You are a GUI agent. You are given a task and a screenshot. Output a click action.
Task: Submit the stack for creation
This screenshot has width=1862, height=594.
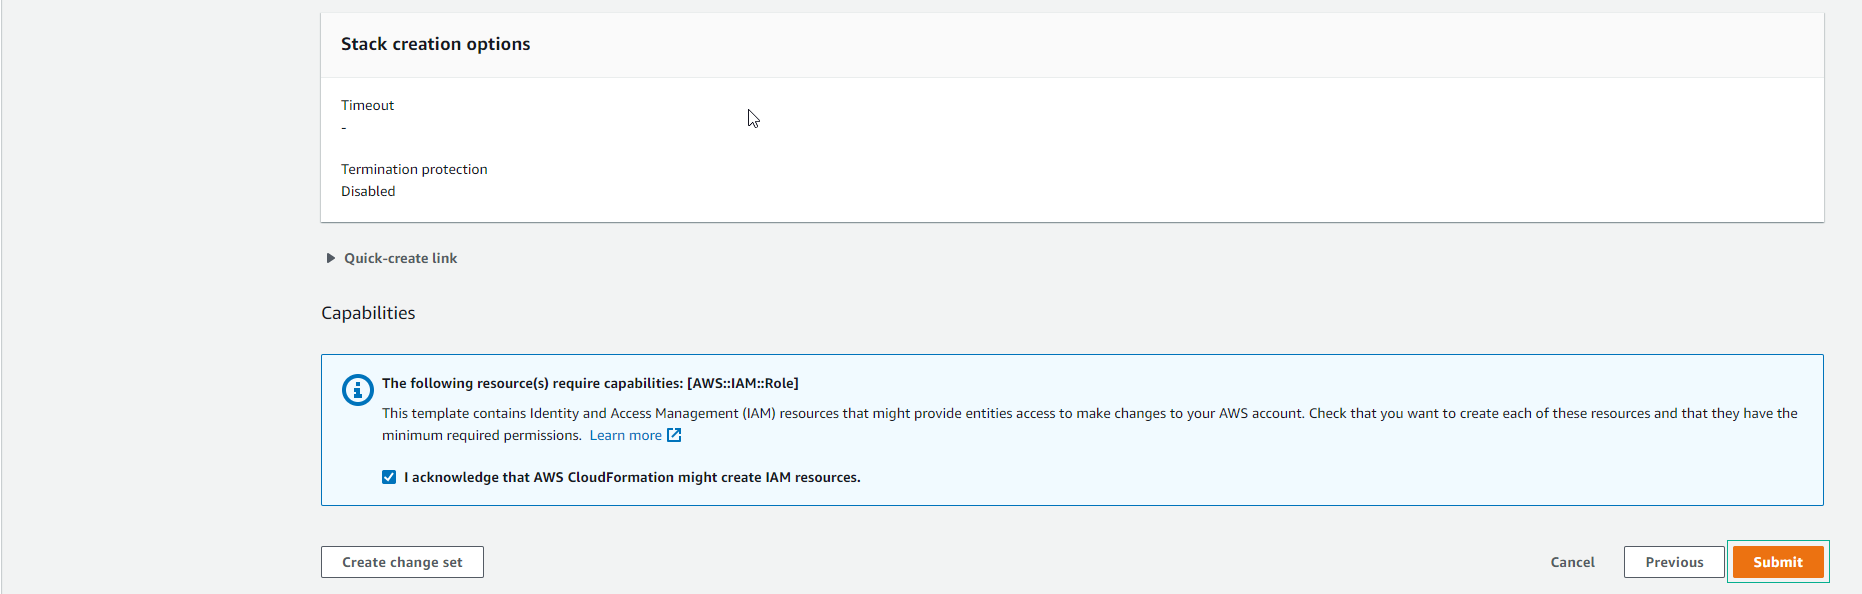[x=1778, y=562]
